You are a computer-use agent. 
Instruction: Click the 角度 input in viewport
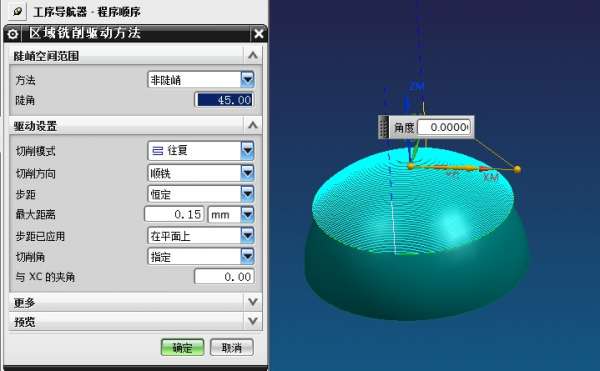pos(443,127)
